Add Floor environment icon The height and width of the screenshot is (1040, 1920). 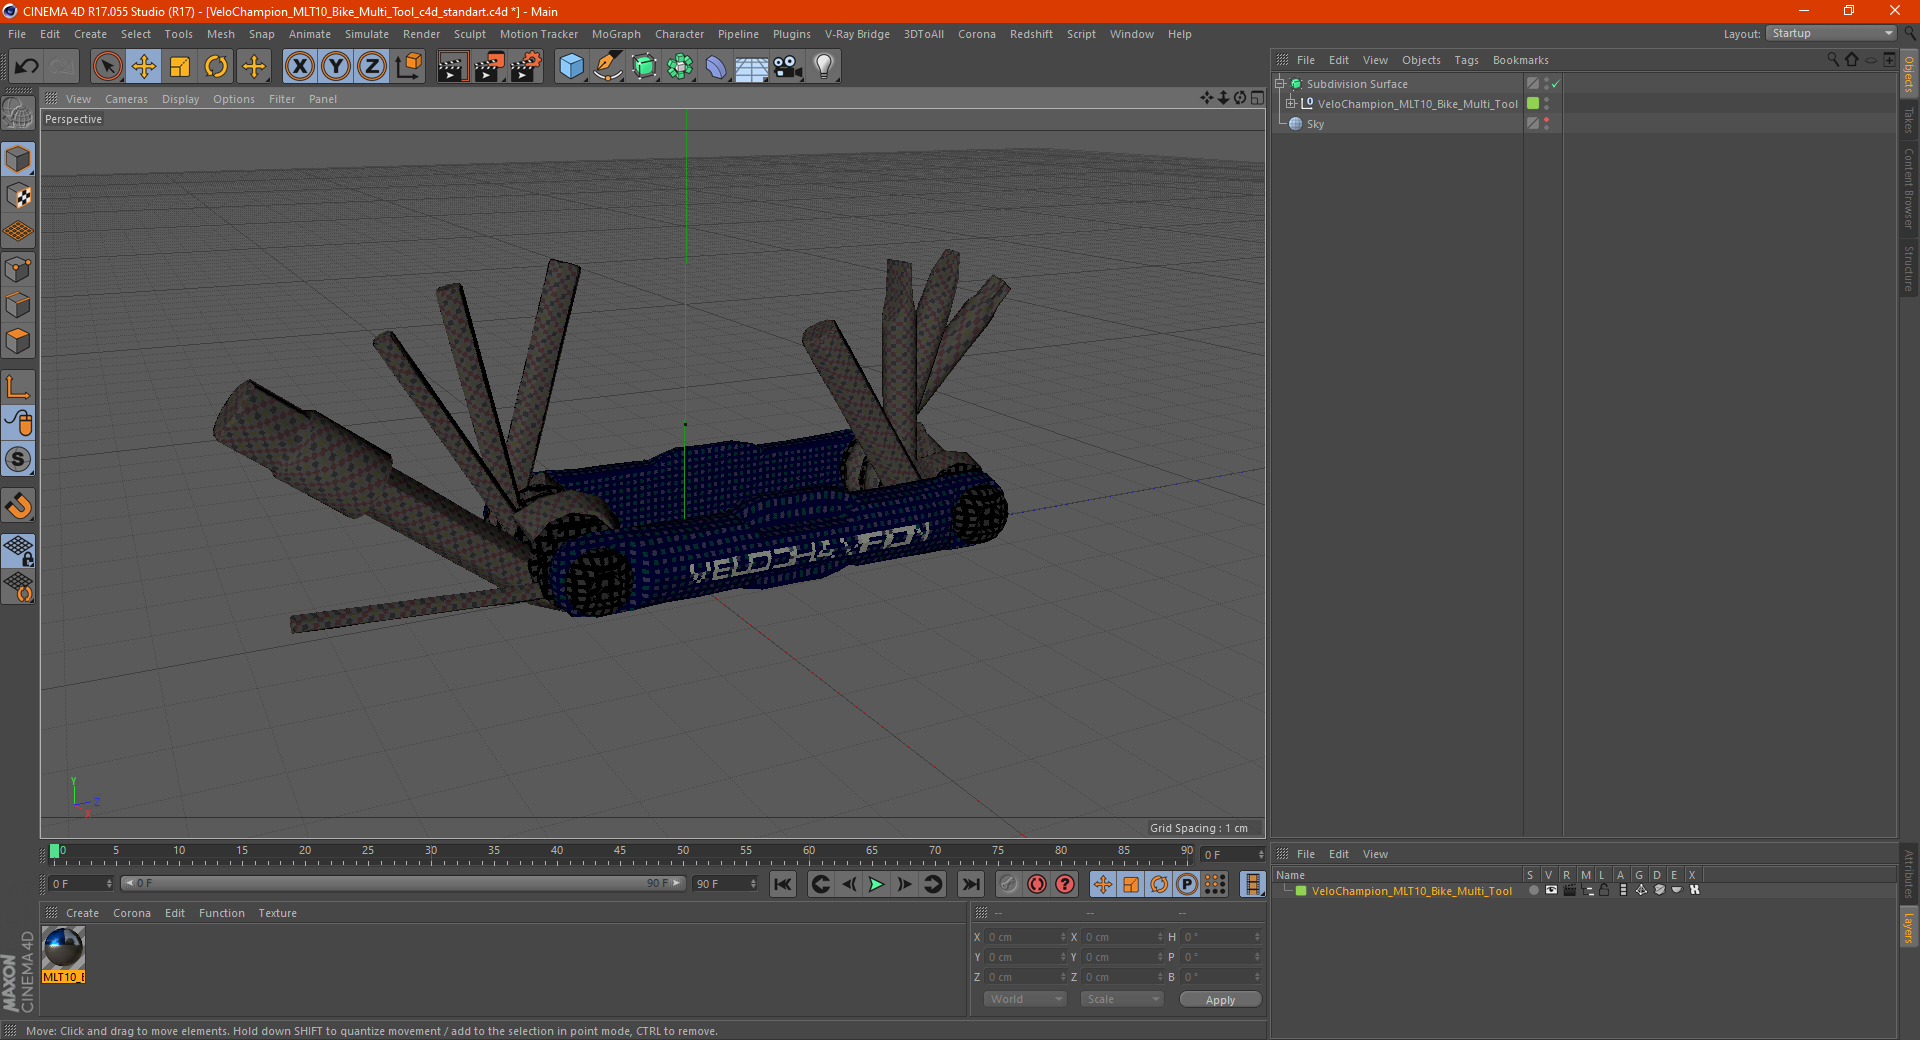click(752, 67)
